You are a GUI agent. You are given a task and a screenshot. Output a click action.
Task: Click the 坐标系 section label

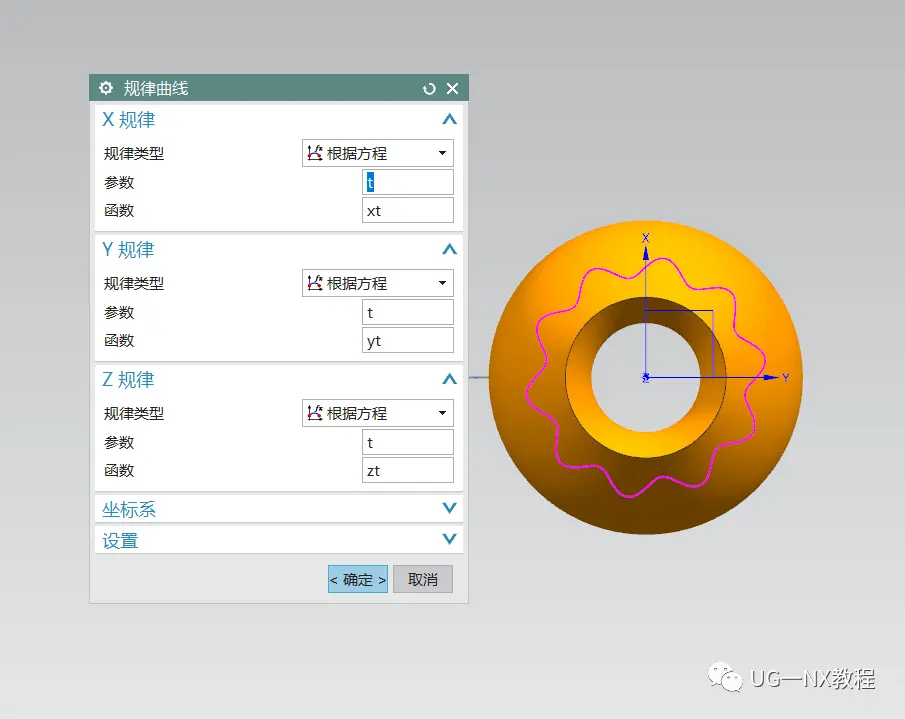[129, 510]
